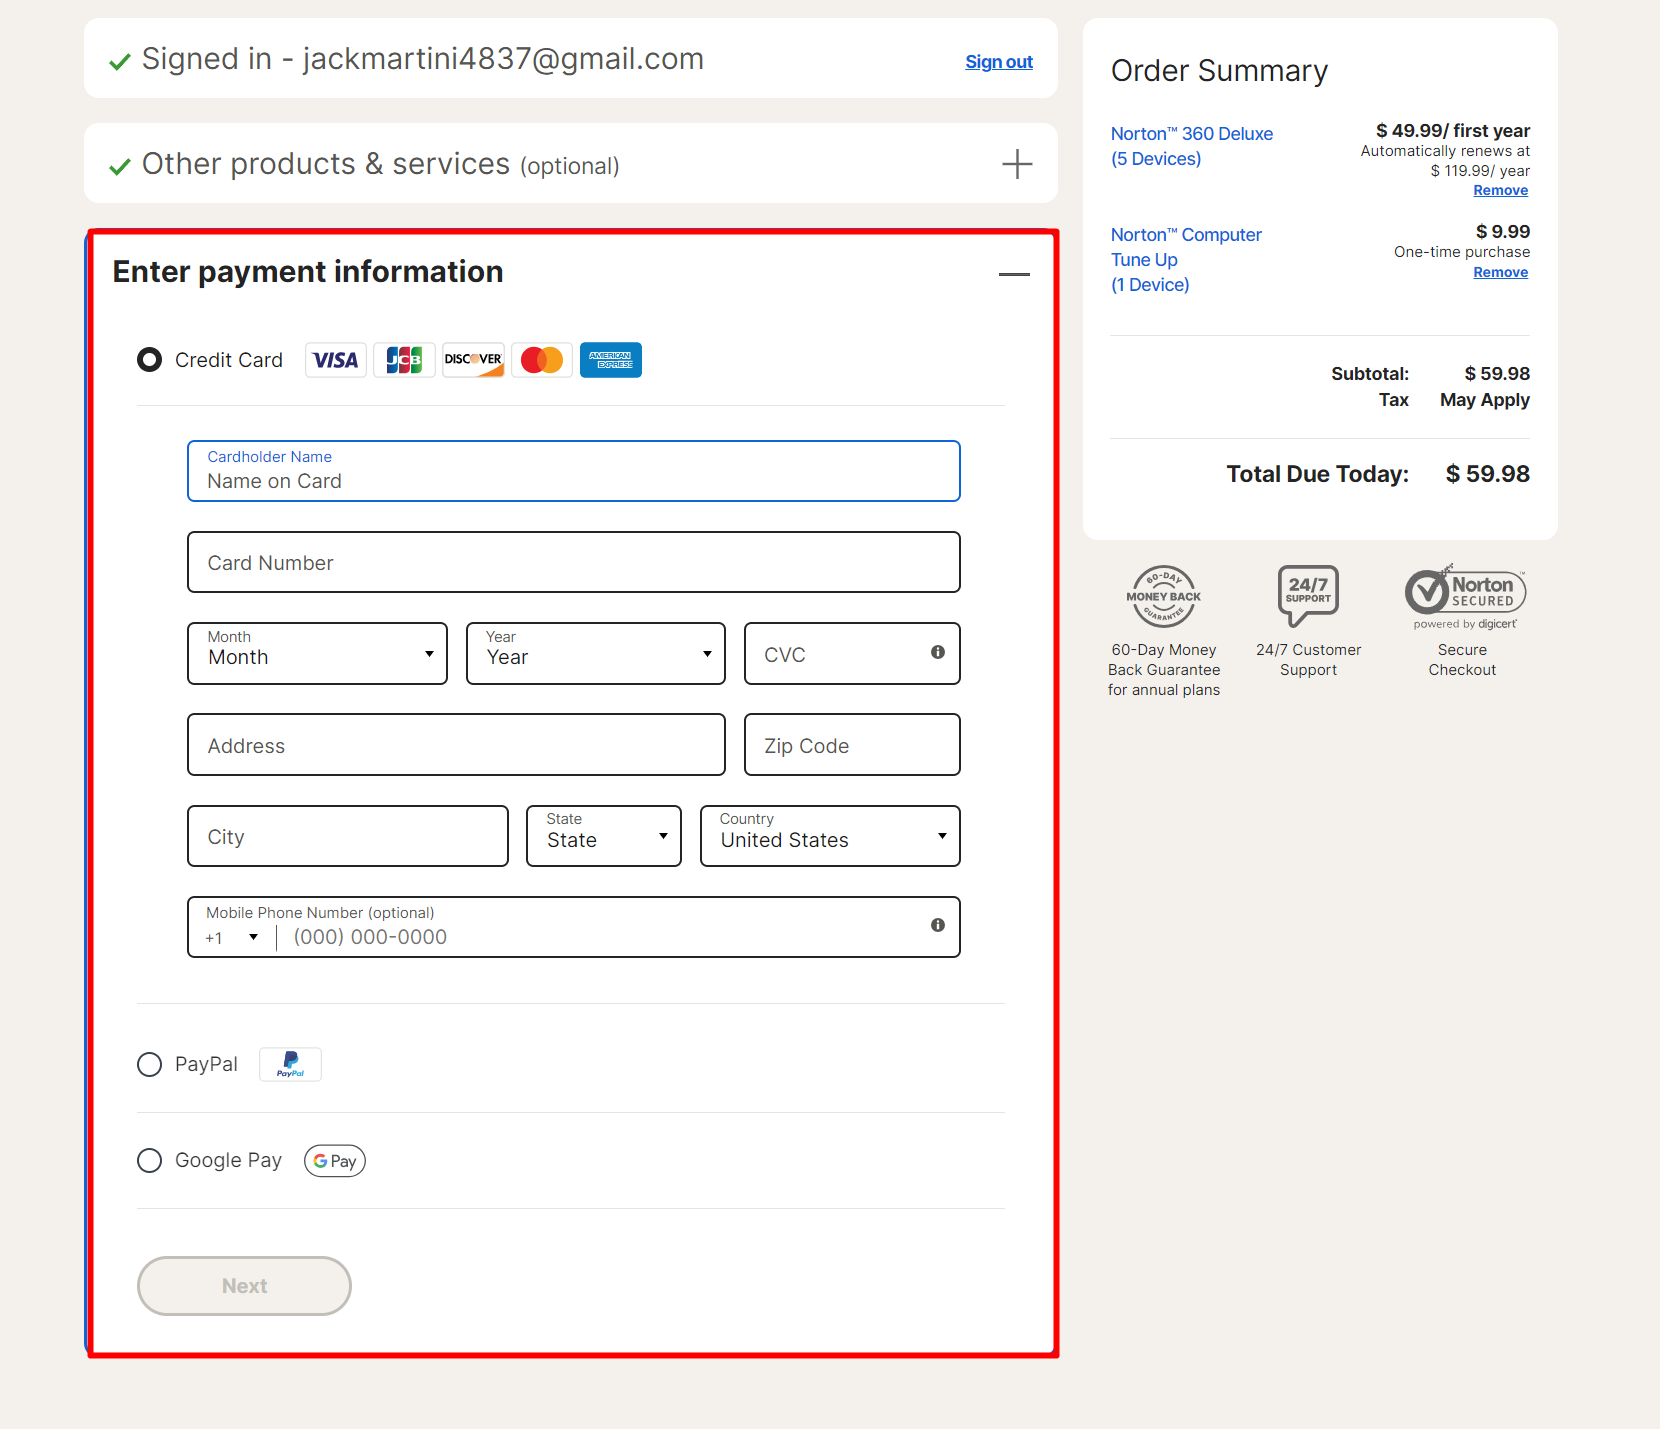This screenshot has height=1429, width=1660.
Task: Click the Sign out link
Action: 998,62
